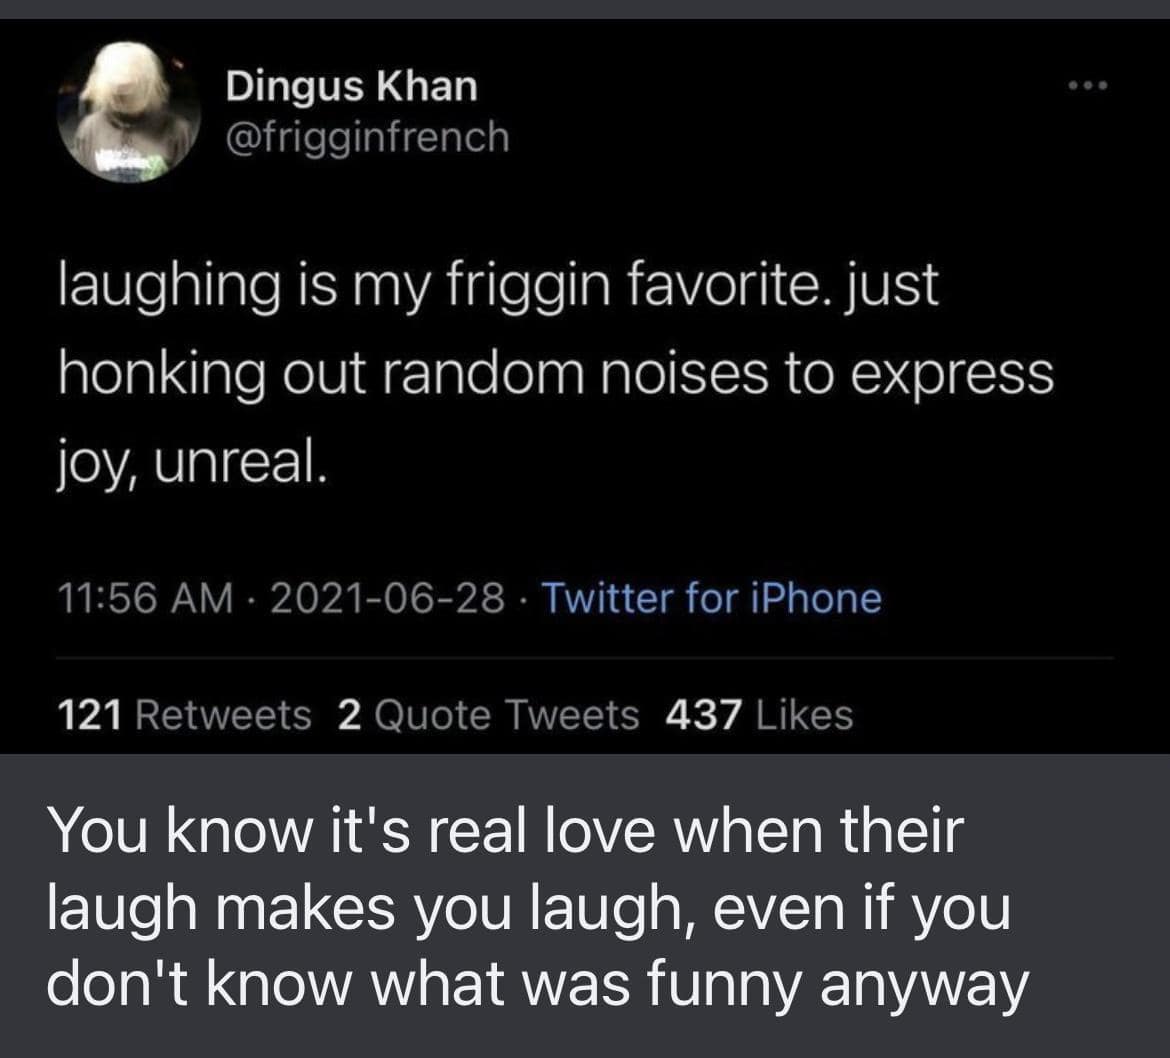Image resolution: width=1170 pixels, height=1058 pixels.
Task: Click the "honking out random noises" line
Action: 556,375
